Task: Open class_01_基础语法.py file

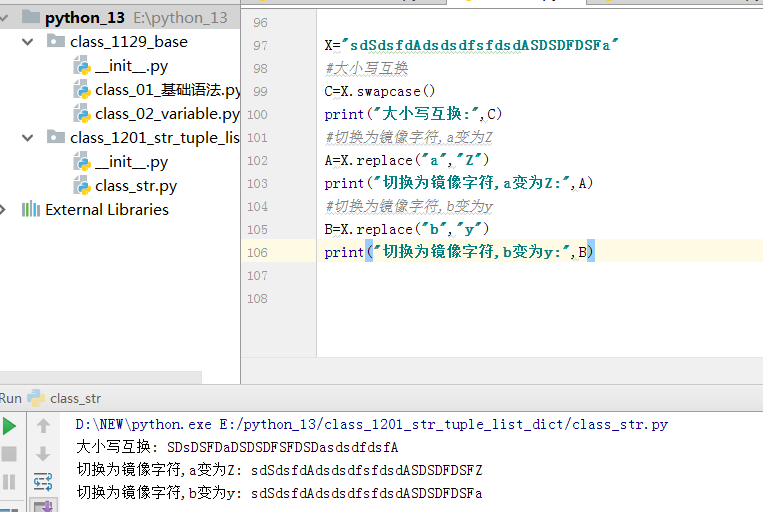Action: coord(166,90)
